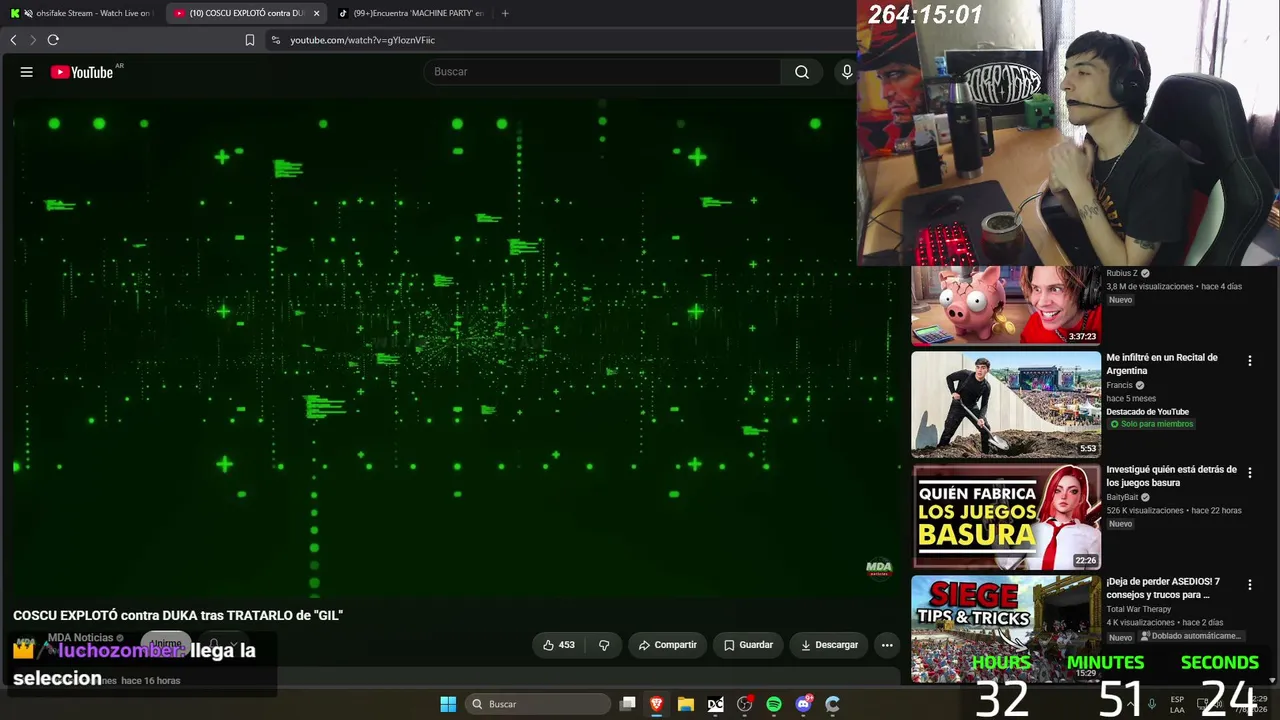
Task: Click the YouTube search magnifier button
Action: click(x=802, y=72)
